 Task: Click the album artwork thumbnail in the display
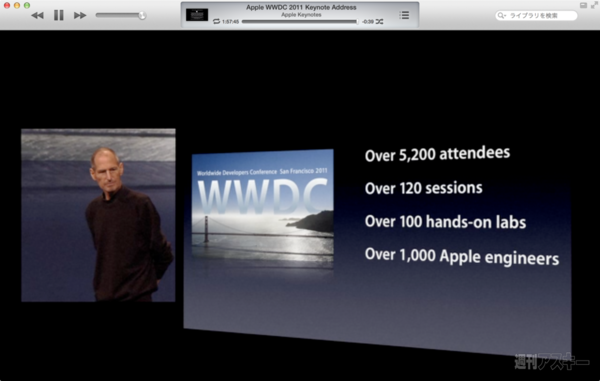tap(197, 15)
